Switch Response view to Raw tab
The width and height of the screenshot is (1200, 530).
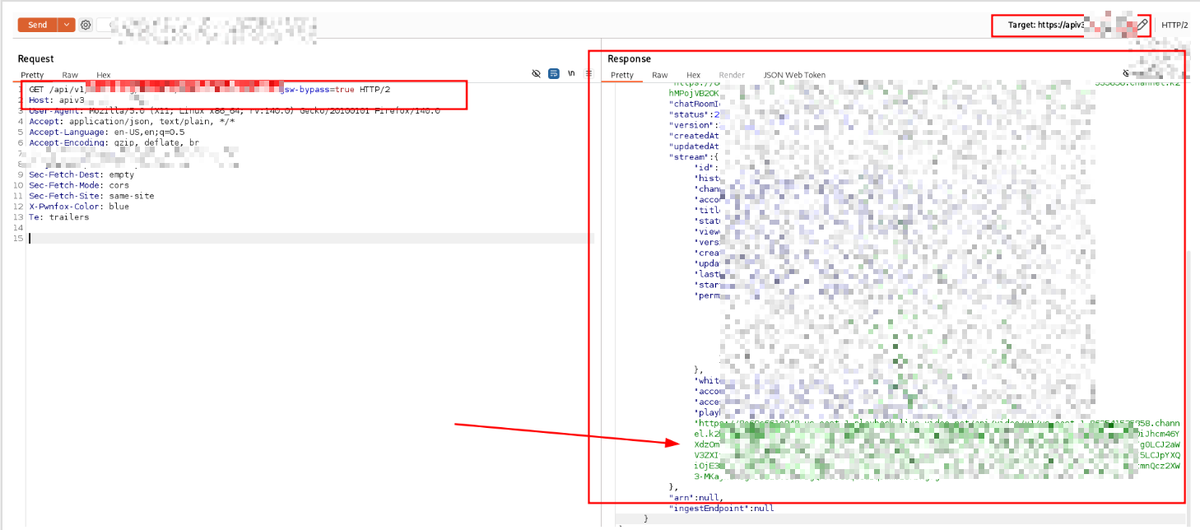coord(660,75)
